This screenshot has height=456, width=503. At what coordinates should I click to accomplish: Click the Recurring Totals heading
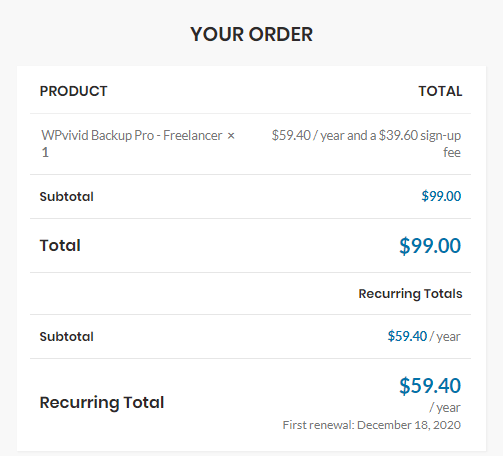click(410, 294)
